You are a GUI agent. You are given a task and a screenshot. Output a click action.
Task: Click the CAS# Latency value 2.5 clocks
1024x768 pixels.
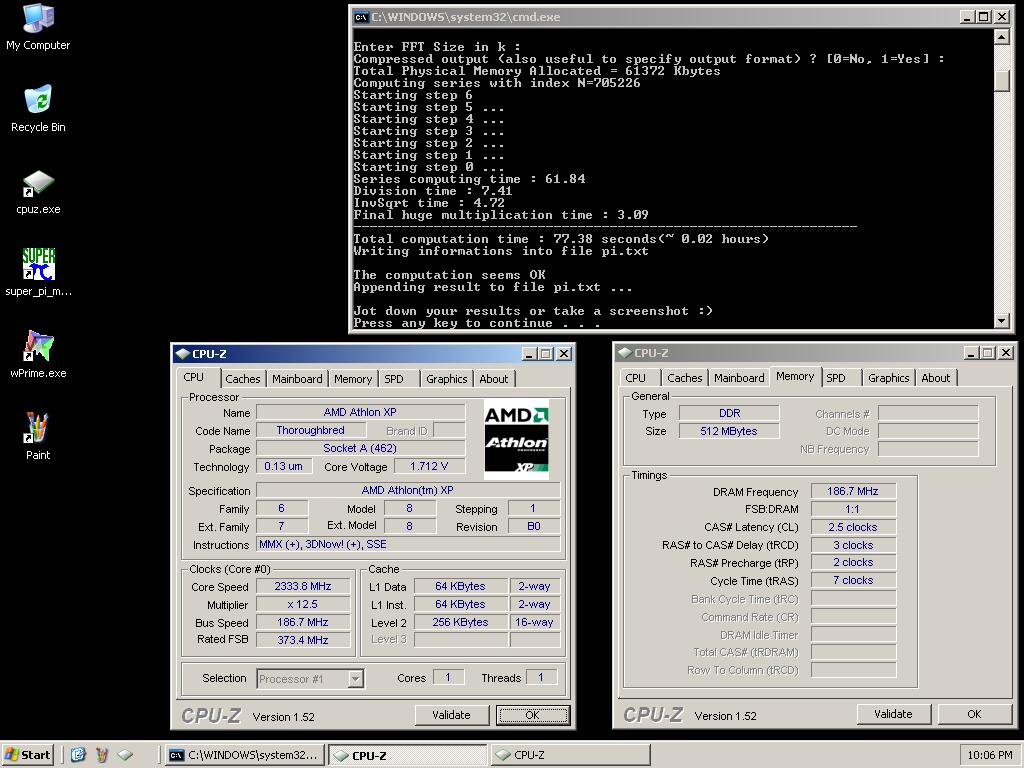(x=853, y=527)
